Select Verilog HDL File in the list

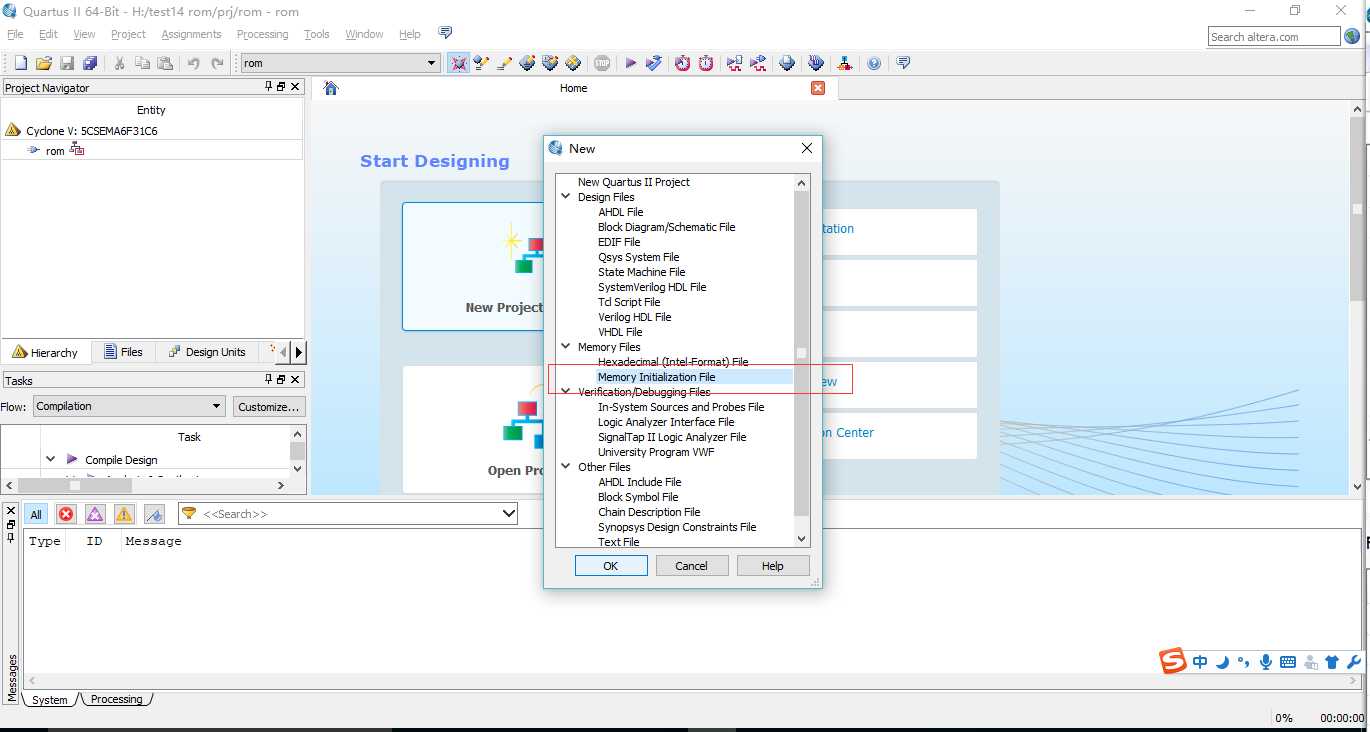click(x=635, y=317)
